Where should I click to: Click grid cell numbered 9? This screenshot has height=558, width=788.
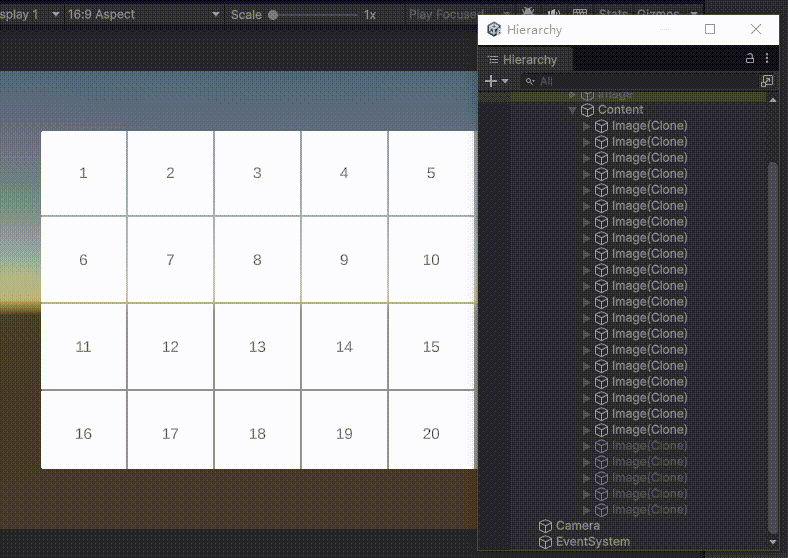344,260
